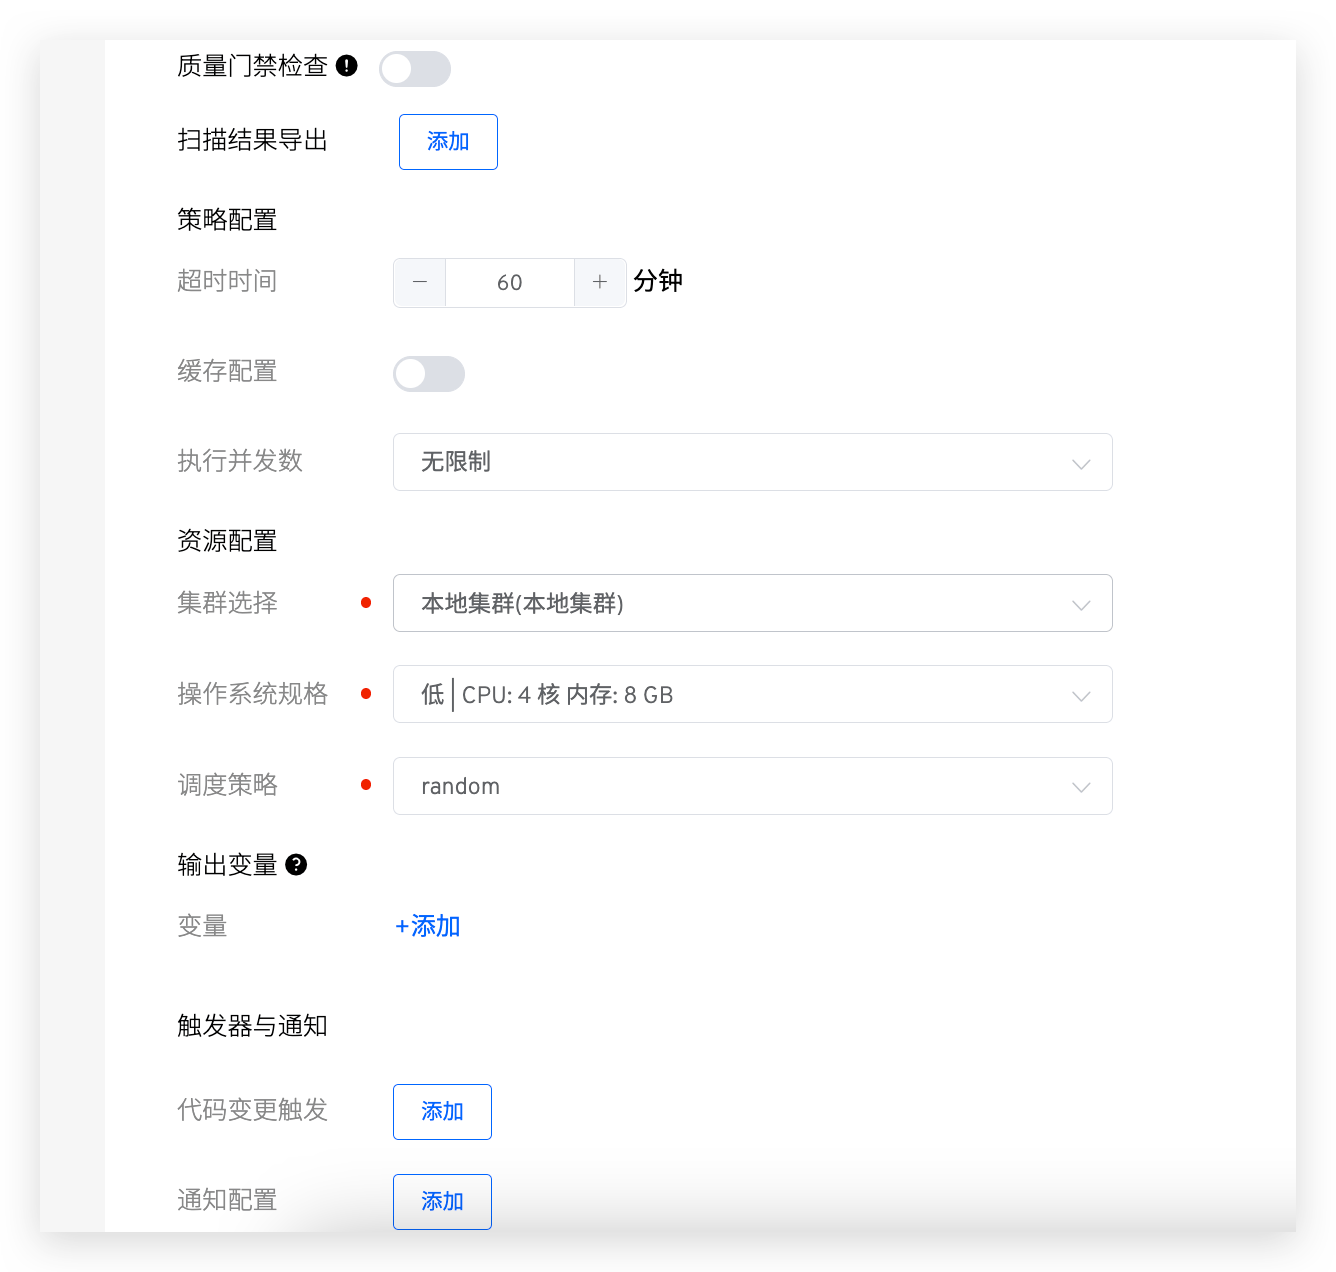Viewport: 1336px width, 1272px height.
Task: Open the help icon next to 输出变量
Action: coord(297,865)
